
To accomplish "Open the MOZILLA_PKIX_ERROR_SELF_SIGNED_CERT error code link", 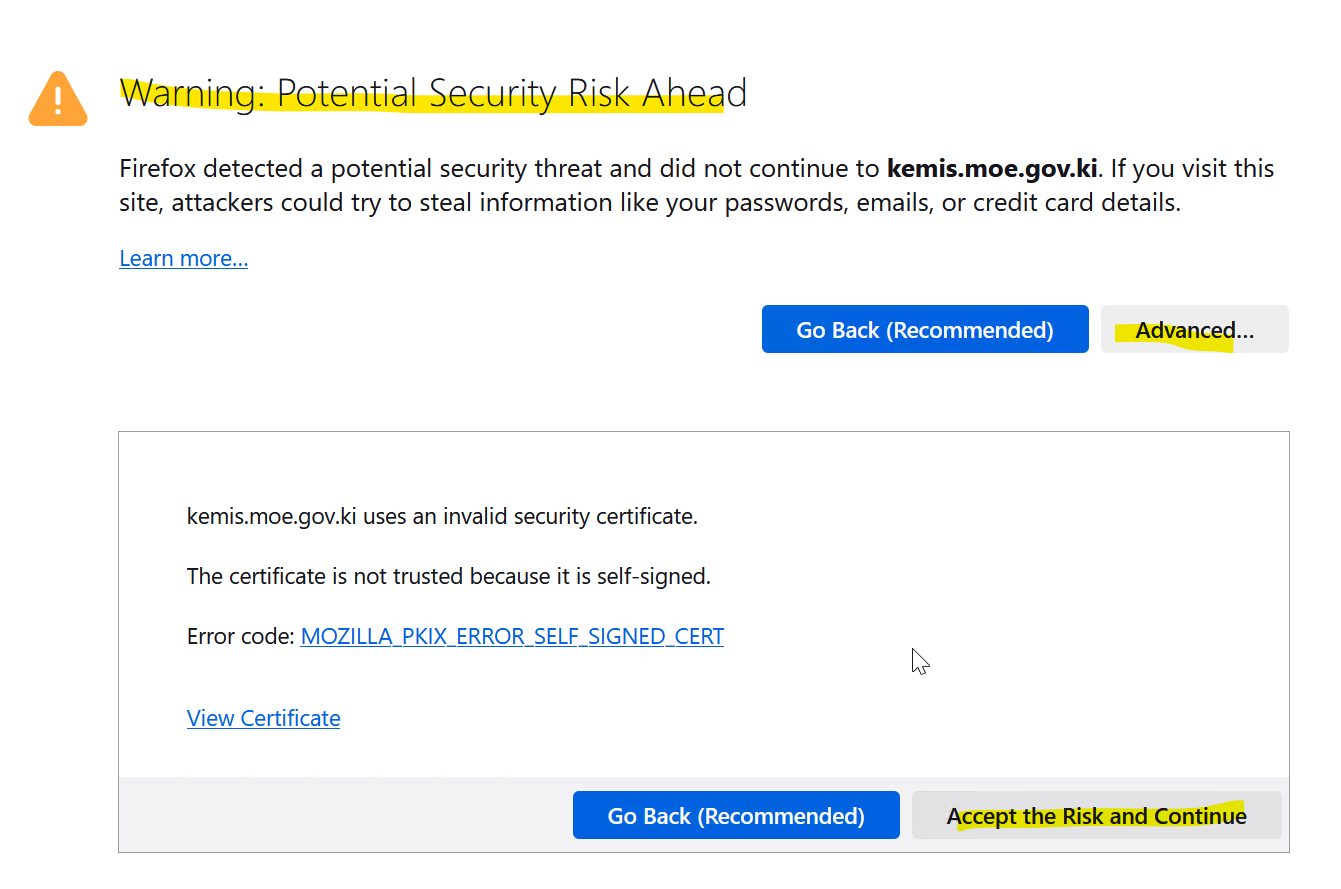I will pos(512,636).
